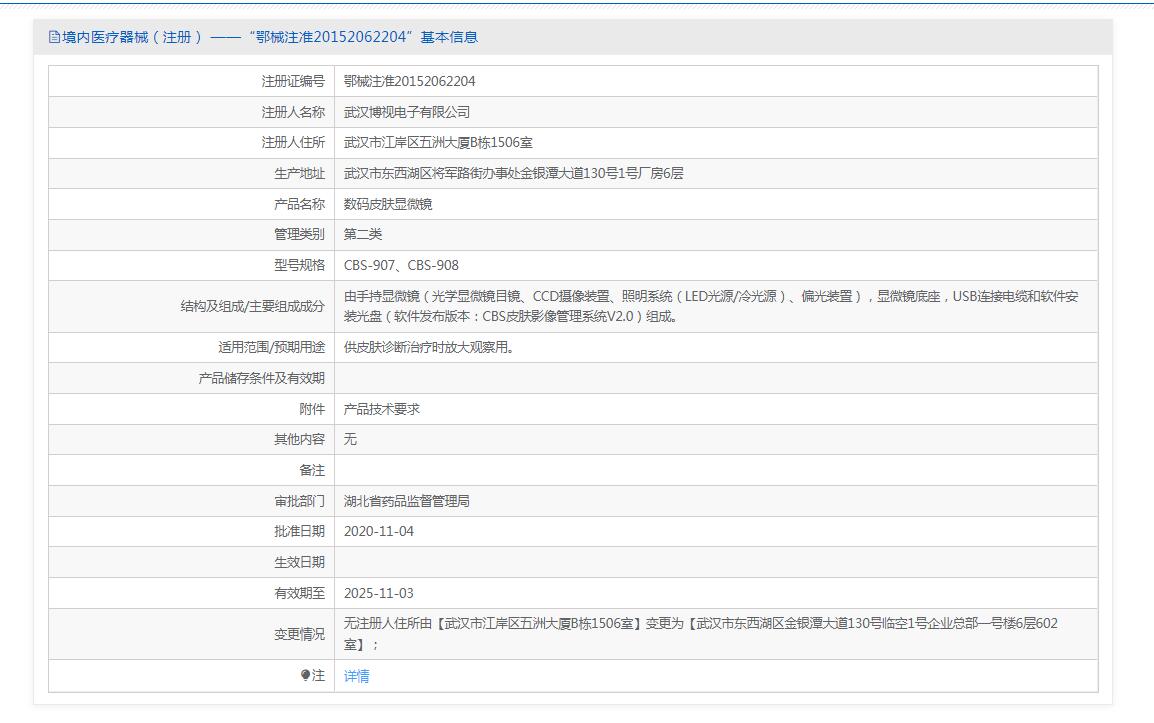Click the 变更情况 row label
This screenshot has width=1154, height=723.
[x=300, y=634]
